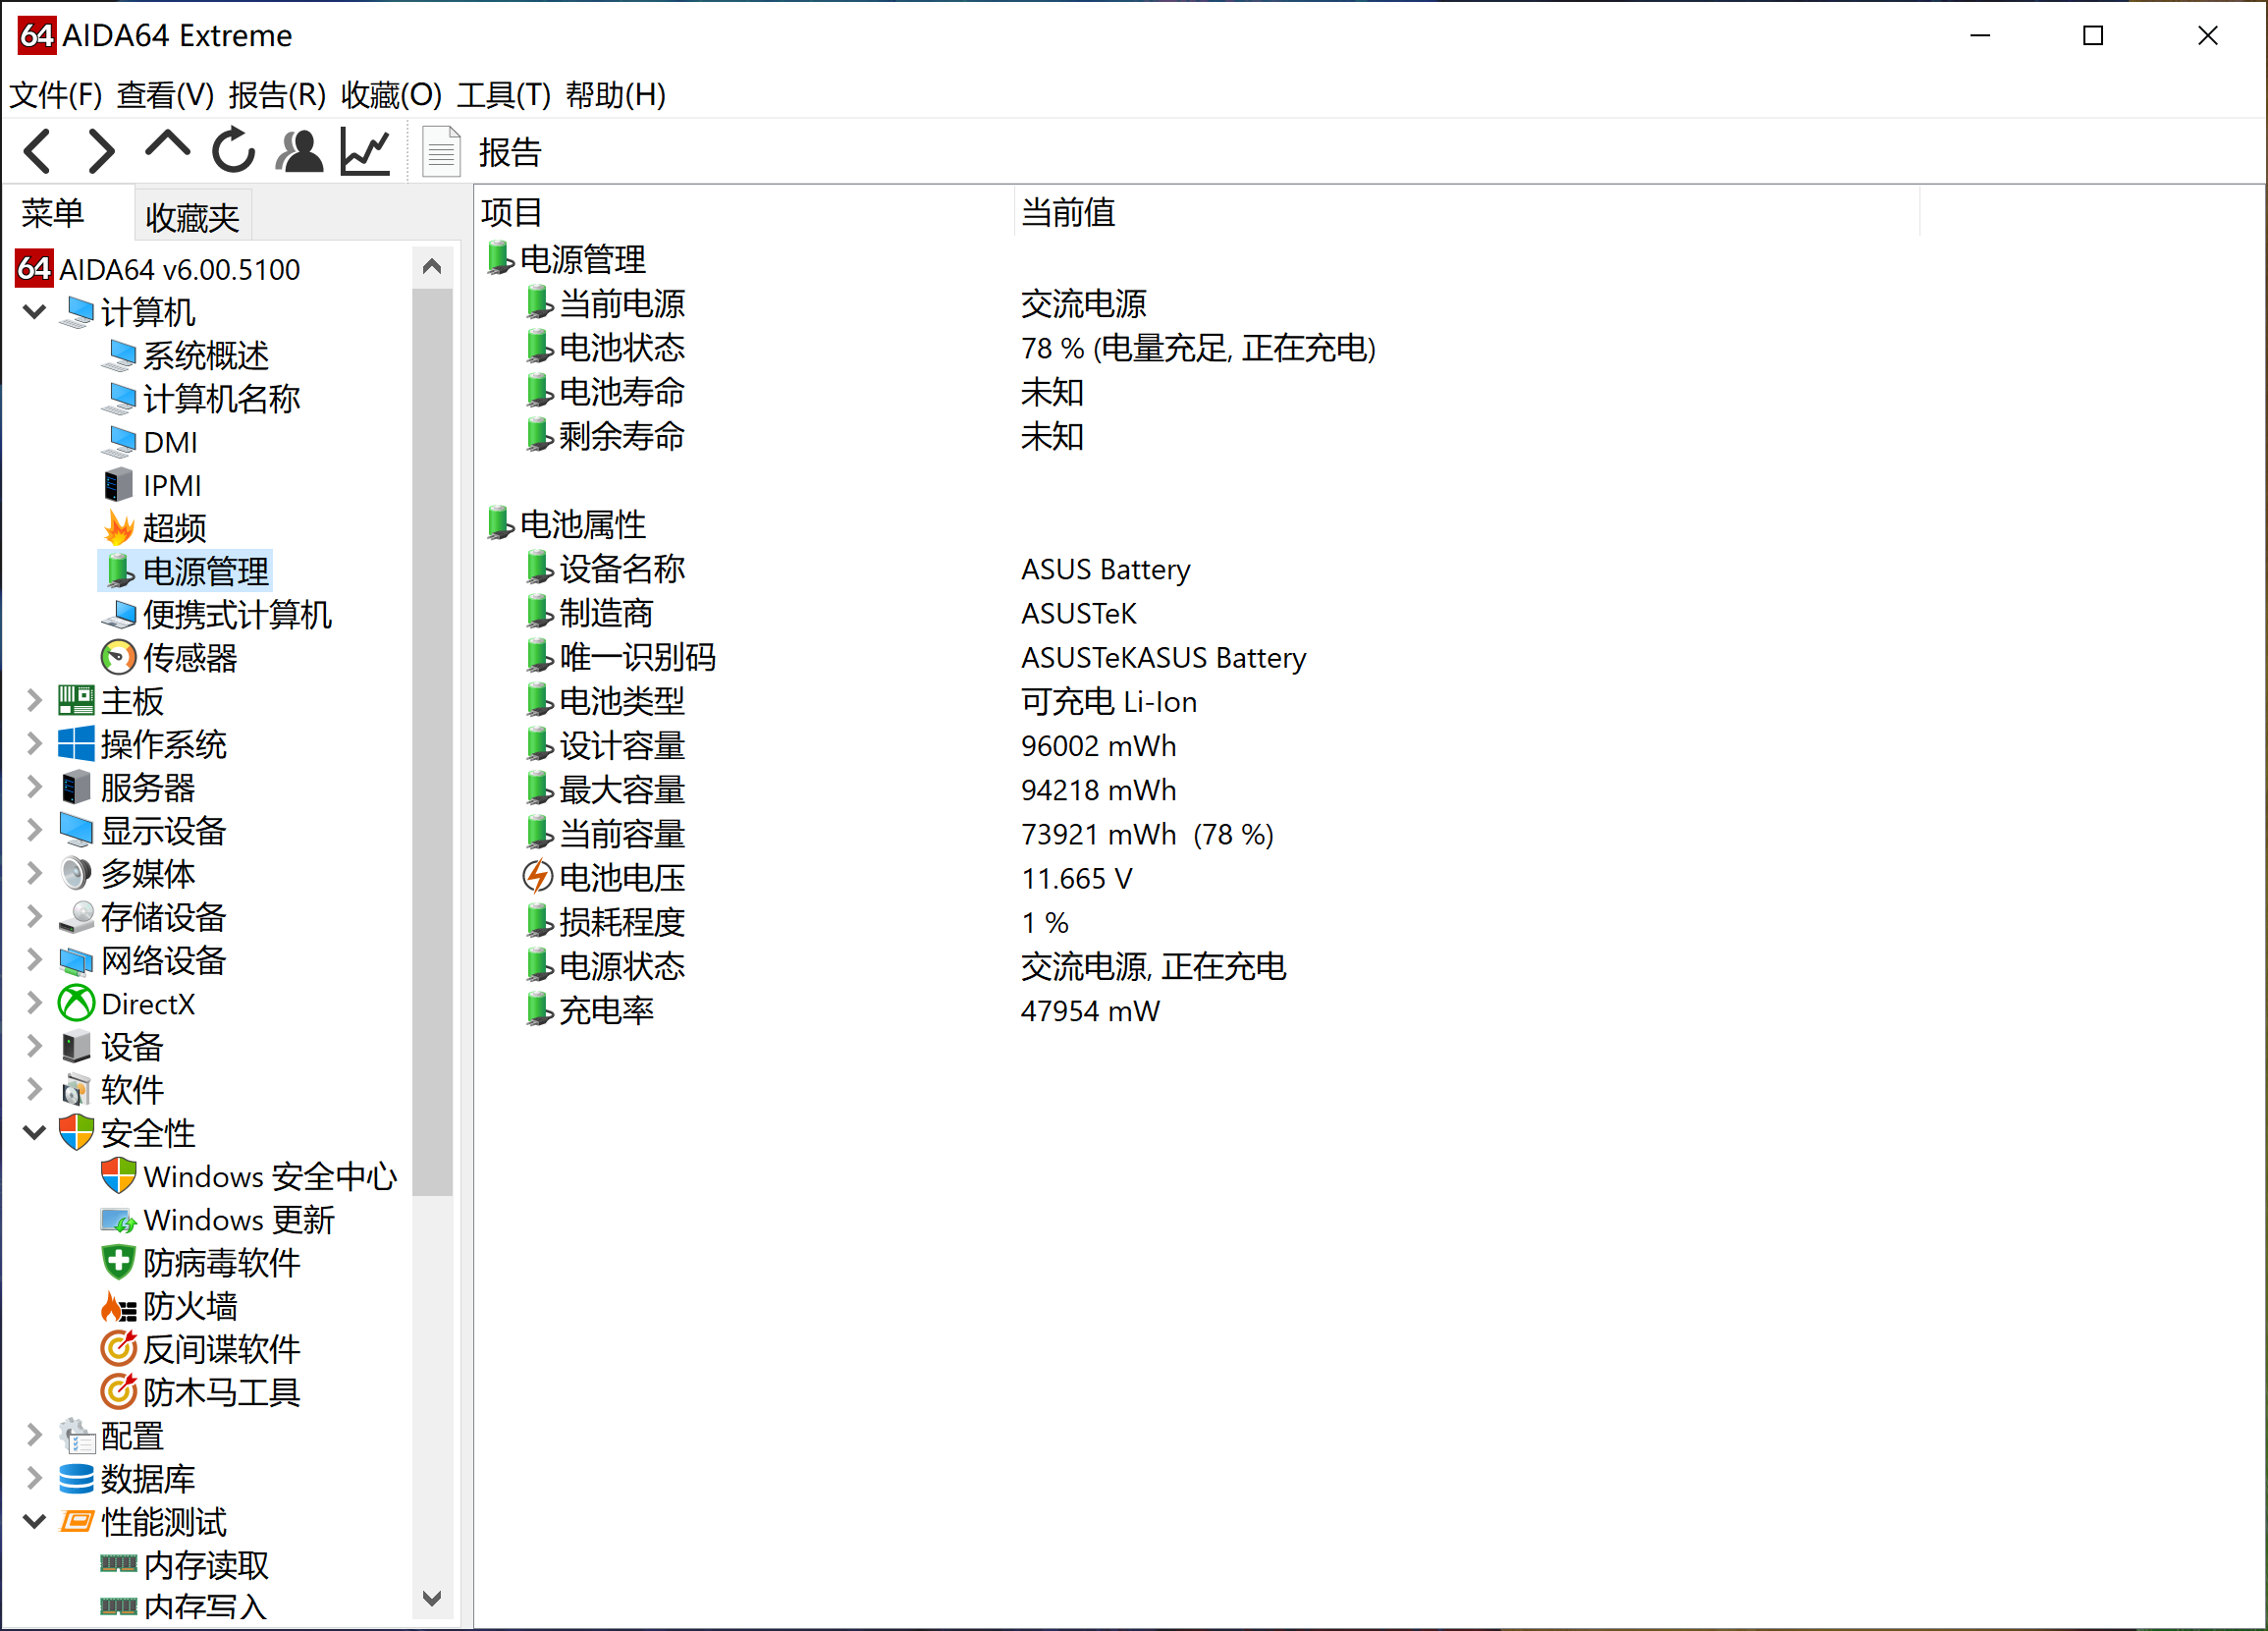Open the graph chart toolbar icon

point(365,152)
